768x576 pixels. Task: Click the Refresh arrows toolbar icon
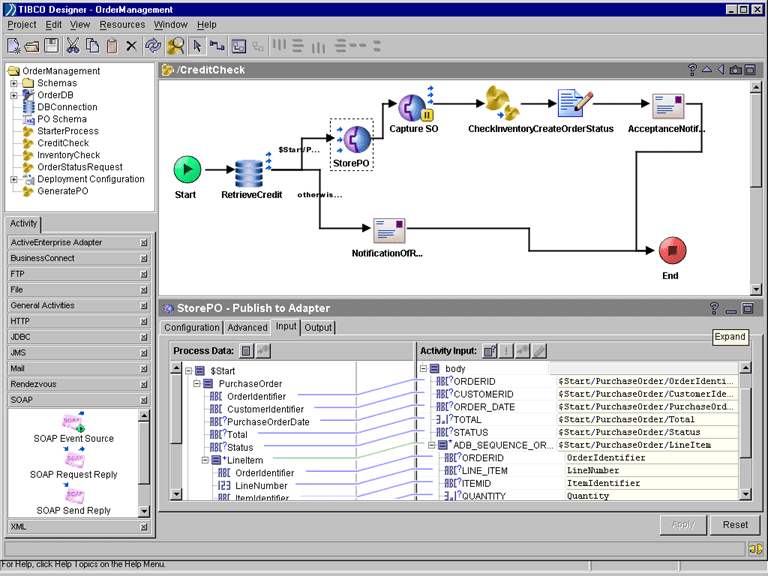tap(153, 46)
